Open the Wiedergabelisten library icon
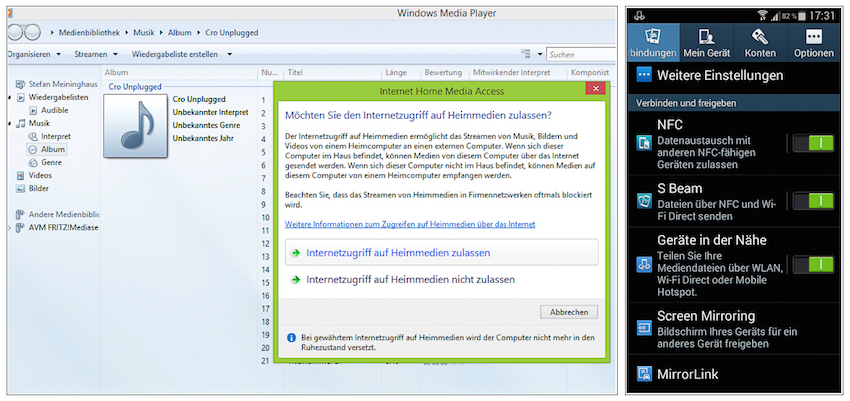 point(21,98)
